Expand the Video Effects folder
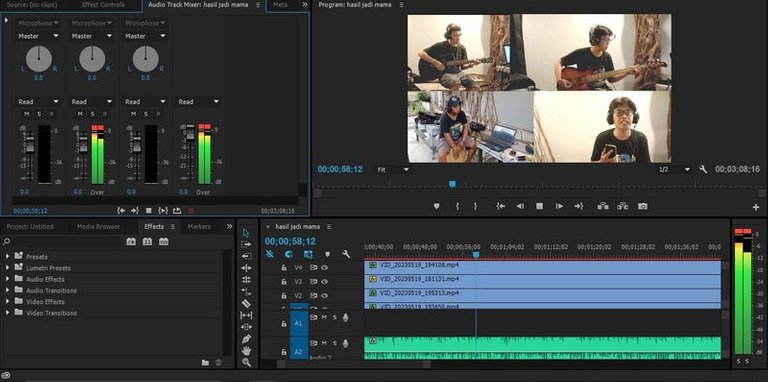Image resolution: width=768 pixels, height=382 pixels. pos(7,301)
